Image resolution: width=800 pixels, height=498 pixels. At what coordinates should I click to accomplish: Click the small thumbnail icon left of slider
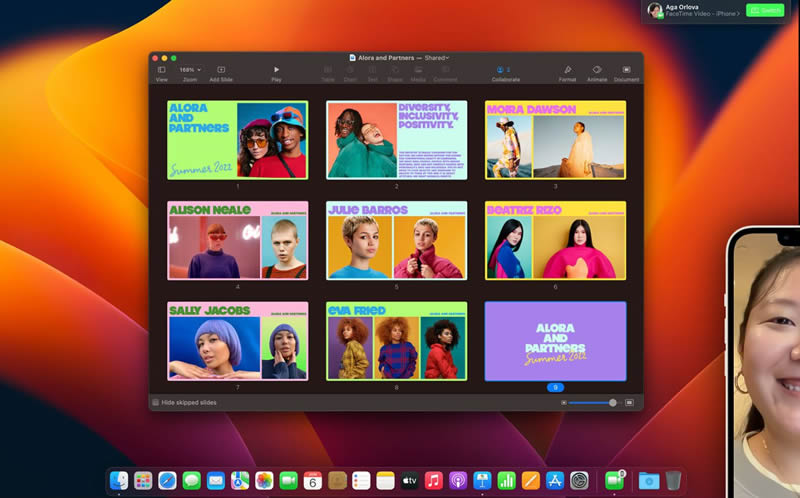pyautogui.click(x=563, y=403)
